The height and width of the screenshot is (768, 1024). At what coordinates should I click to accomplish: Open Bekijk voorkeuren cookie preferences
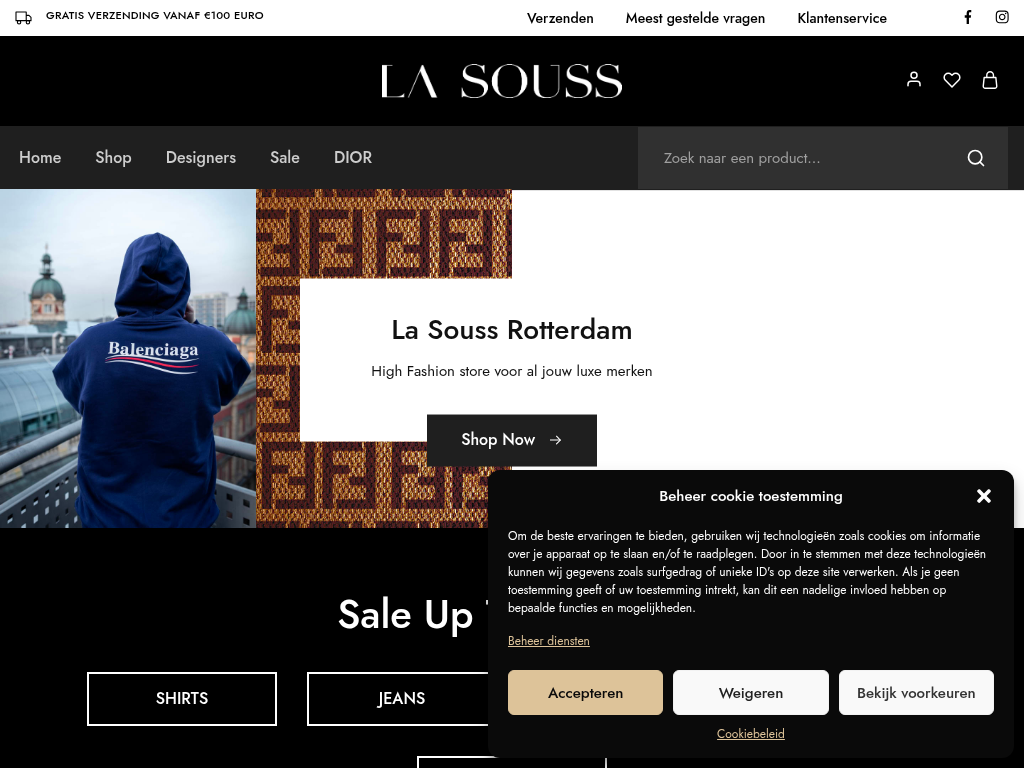916,692
